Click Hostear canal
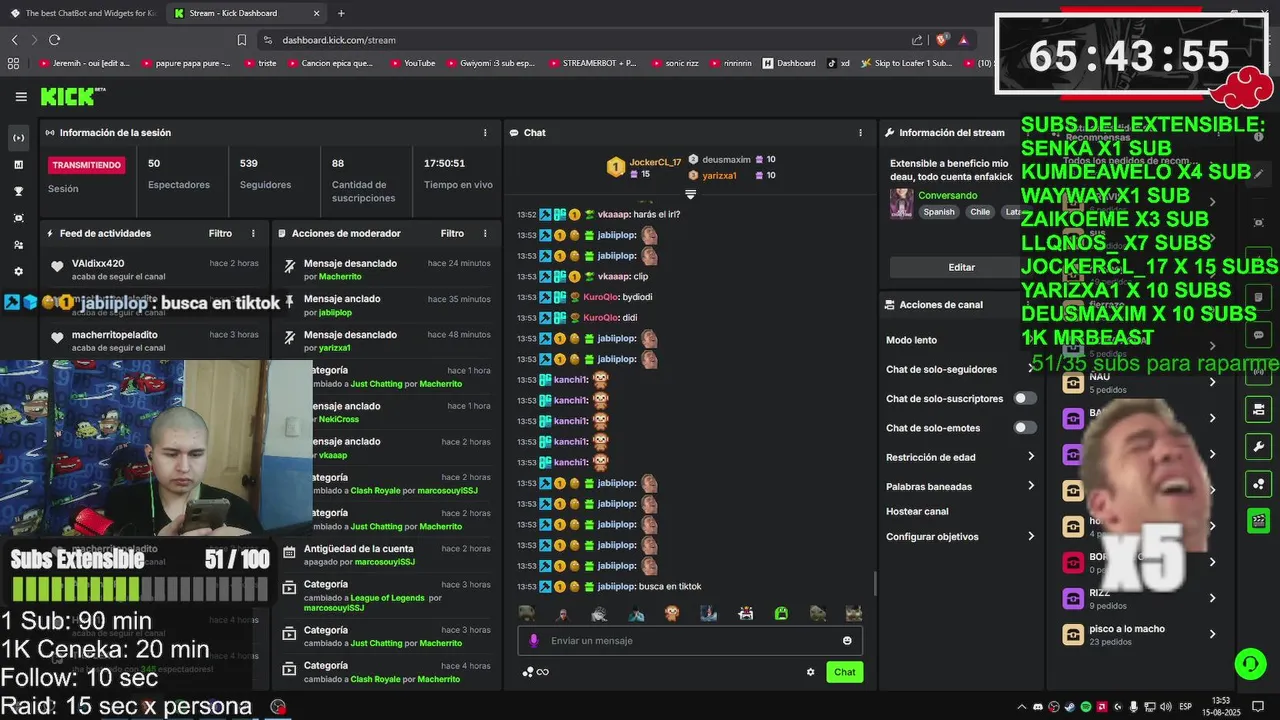The height and width of the screenshot is (720, 1280). point(917,511)
